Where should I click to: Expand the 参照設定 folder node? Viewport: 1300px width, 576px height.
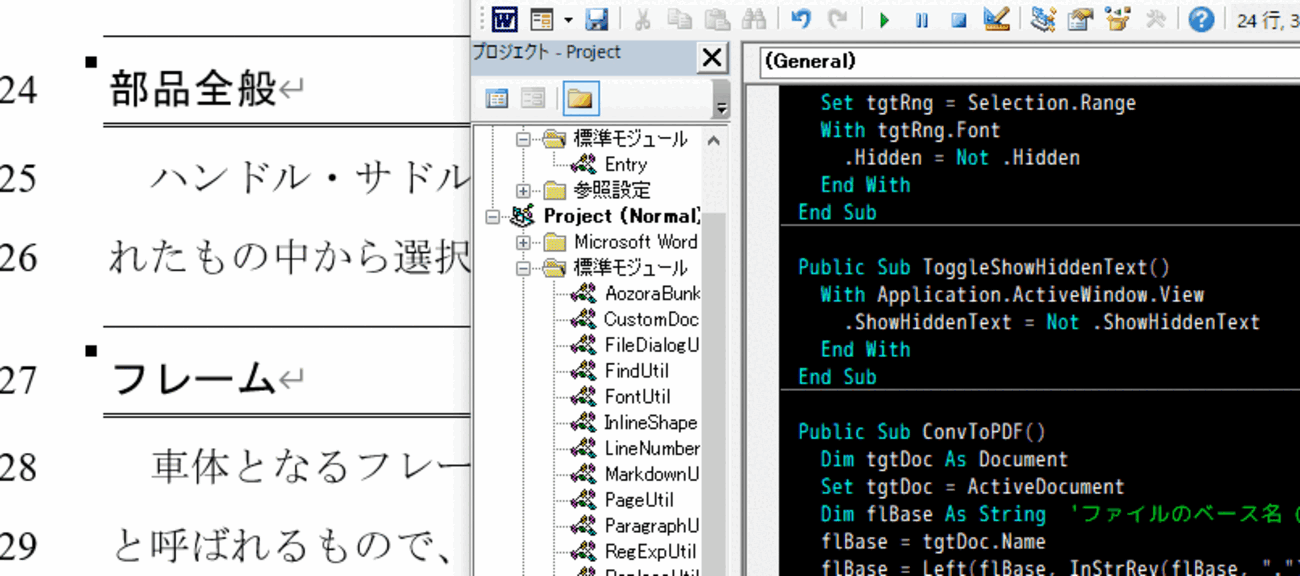523,190
